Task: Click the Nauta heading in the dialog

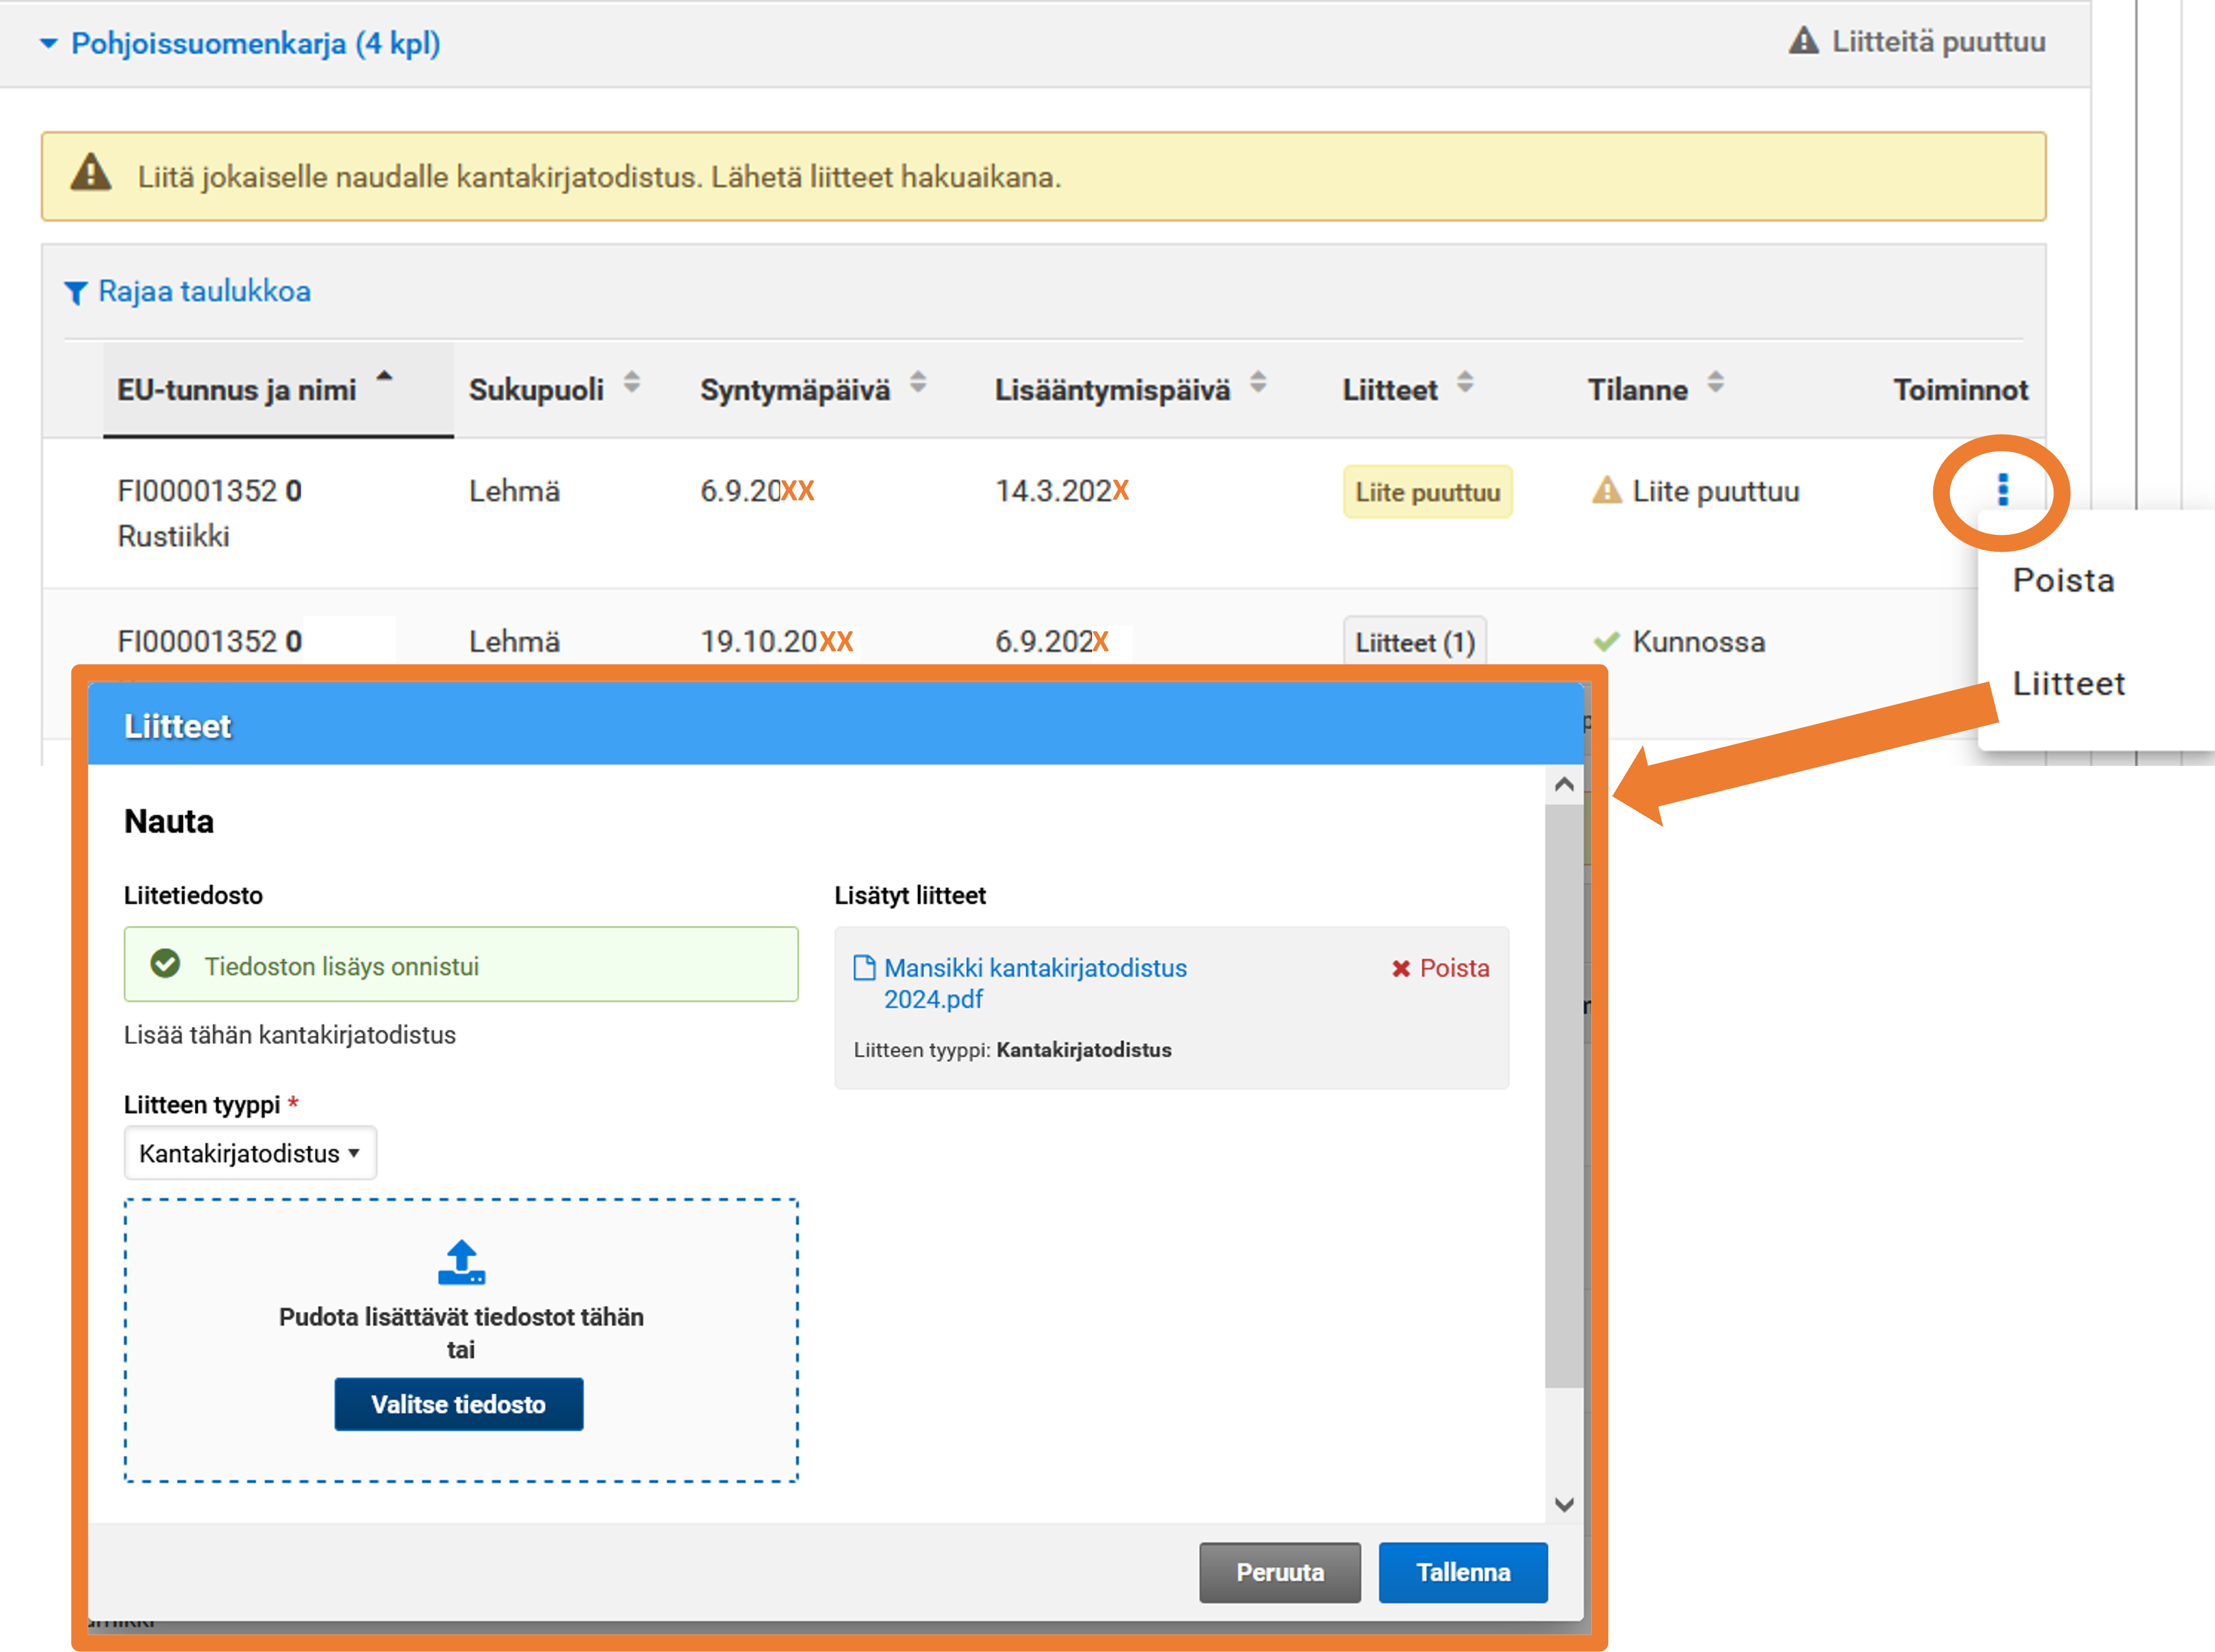Action: coord(169,821)
